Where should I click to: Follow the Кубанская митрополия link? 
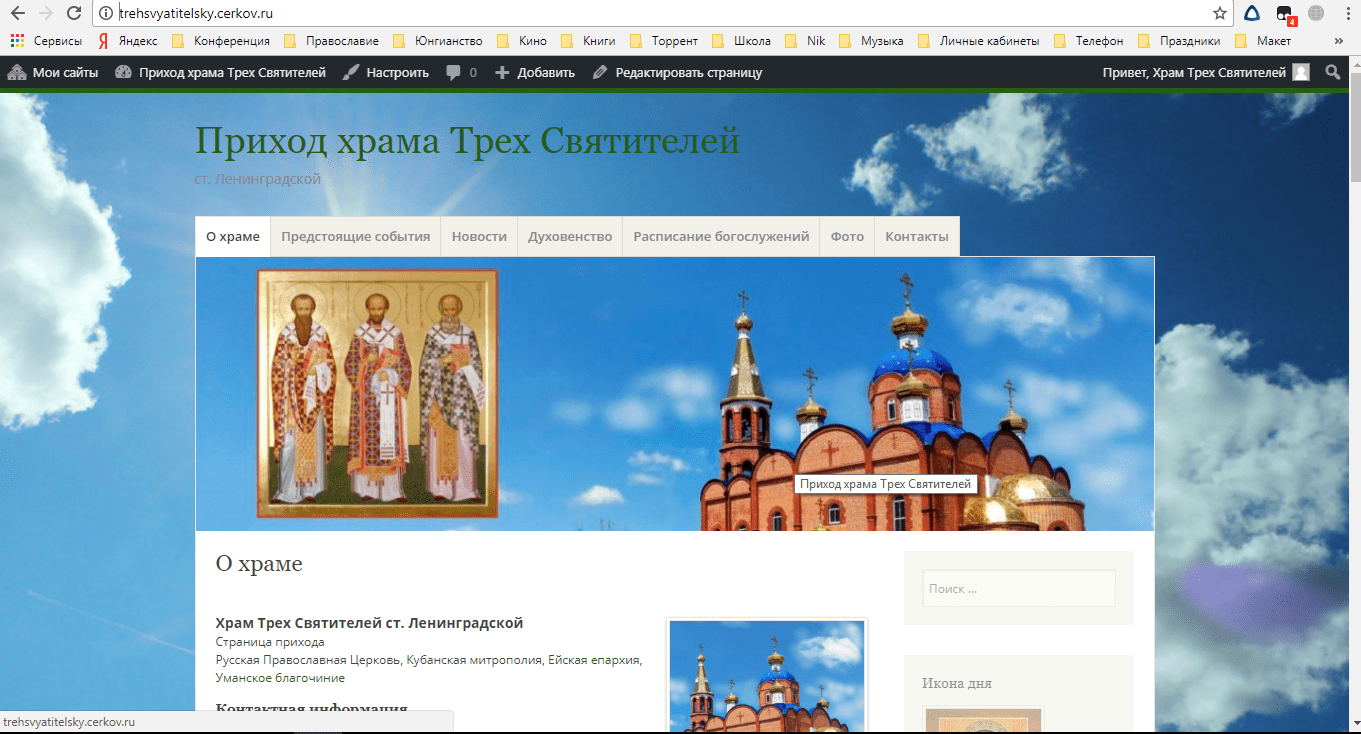point(474,660)
